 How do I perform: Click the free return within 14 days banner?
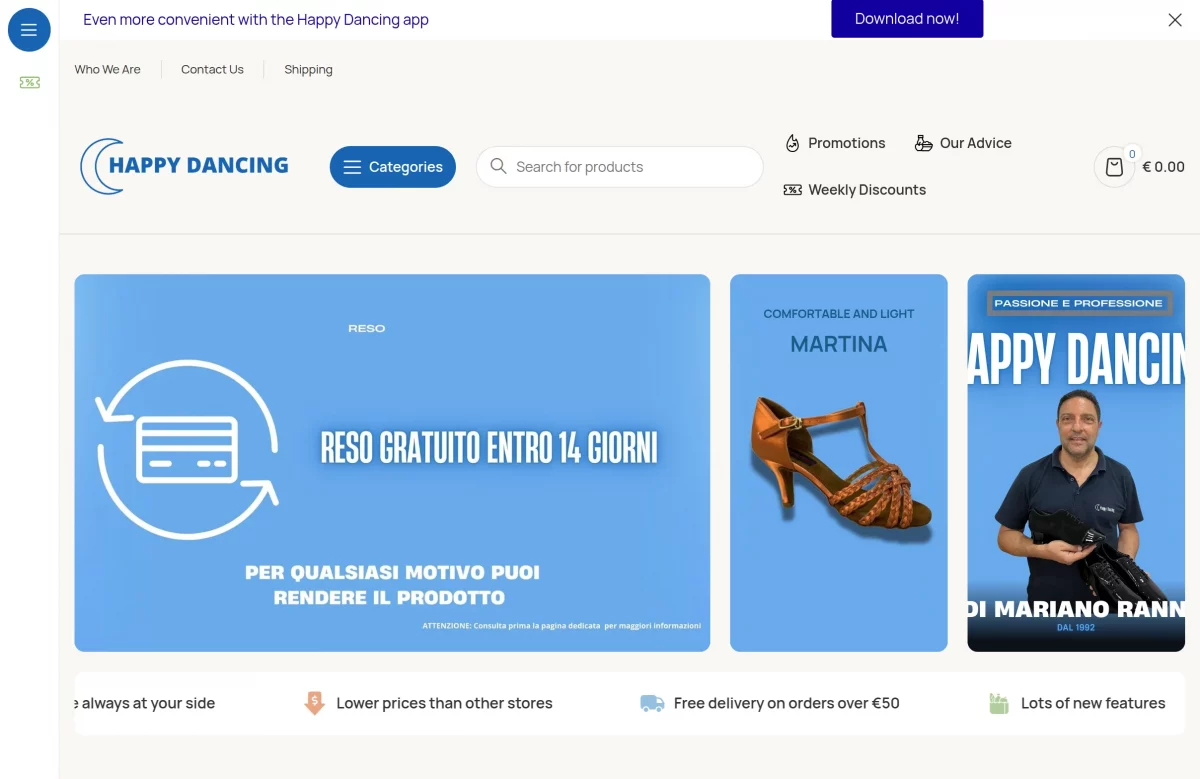(x=391, y=462)
